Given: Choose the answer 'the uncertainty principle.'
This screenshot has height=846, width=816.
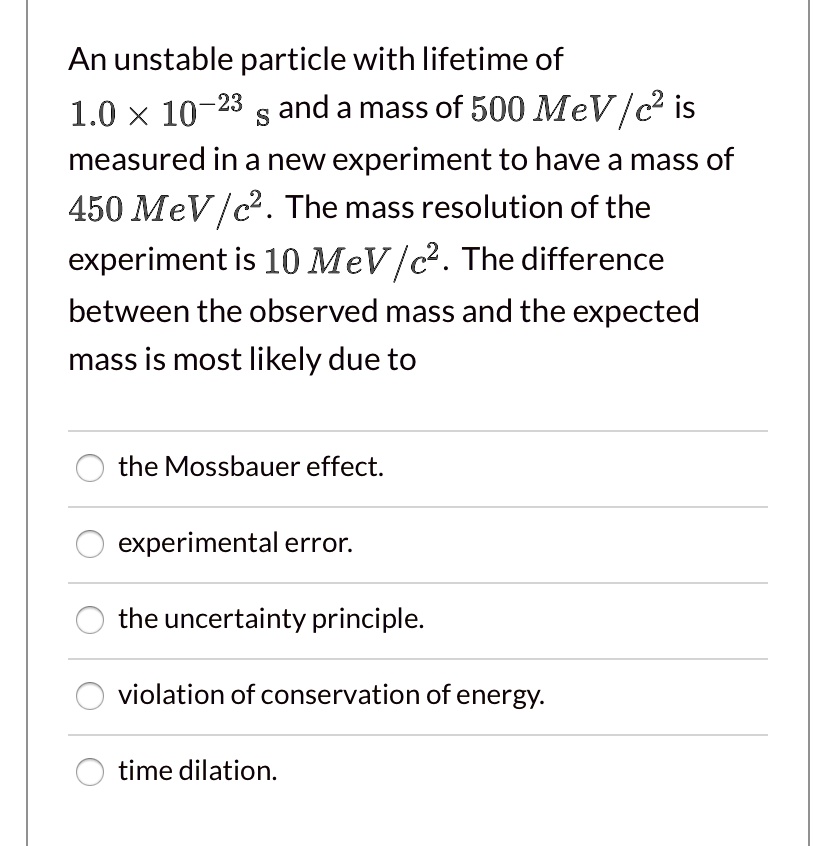Looking at the screenshot, I should coord(270,619).
